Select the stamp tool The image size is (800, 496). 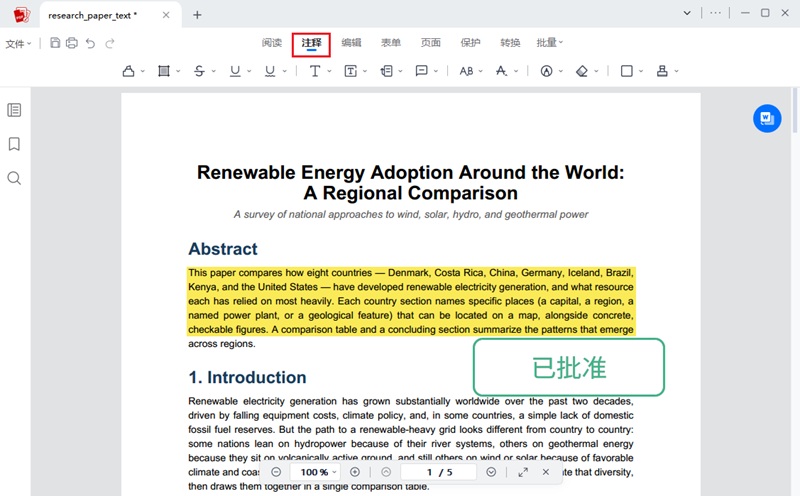click(x=662, y=71)
